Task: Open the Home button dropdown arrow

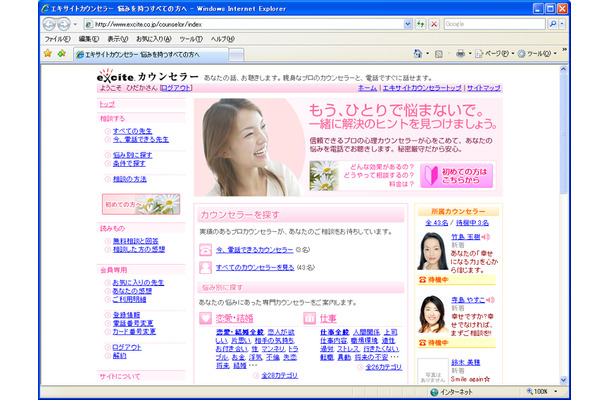Action: (428, 54)
